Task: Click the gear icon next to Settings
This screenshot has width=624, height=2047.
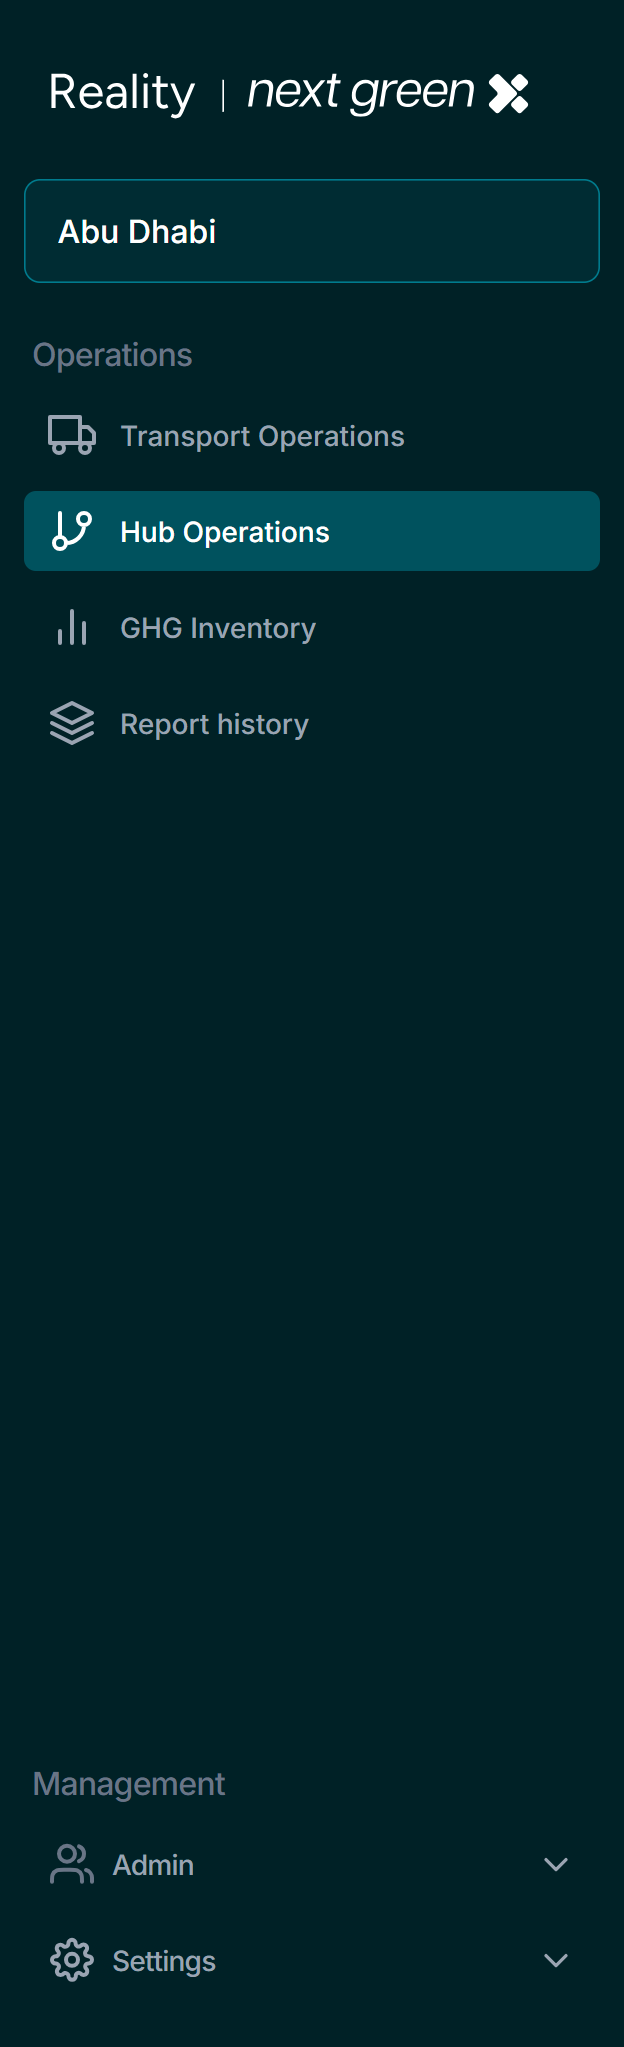Action: coord(72,1961)
